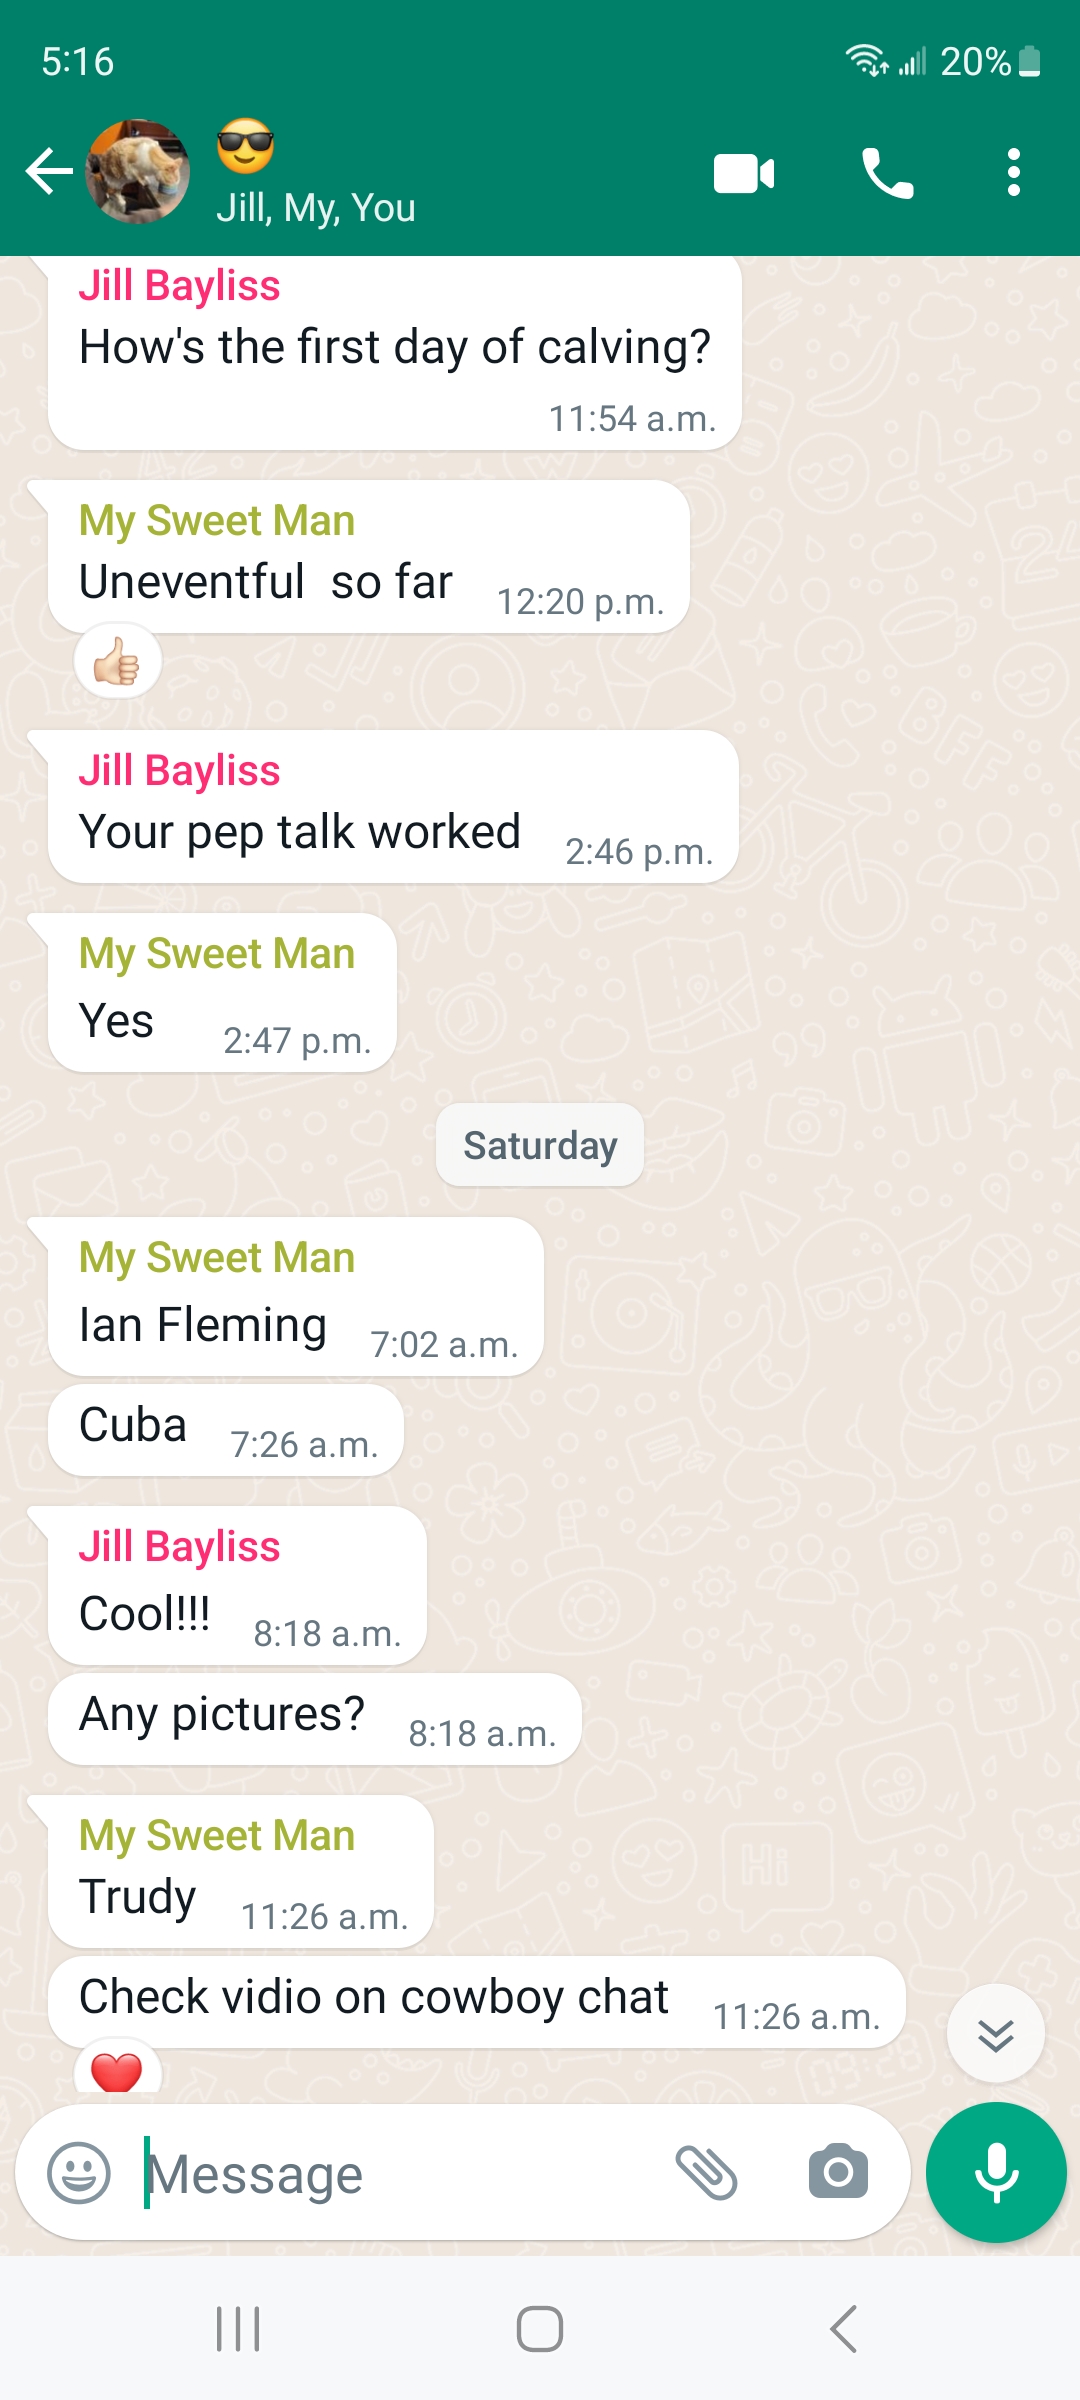
Task: Open group info via Jill, My, You title
Action: point(316,208)
